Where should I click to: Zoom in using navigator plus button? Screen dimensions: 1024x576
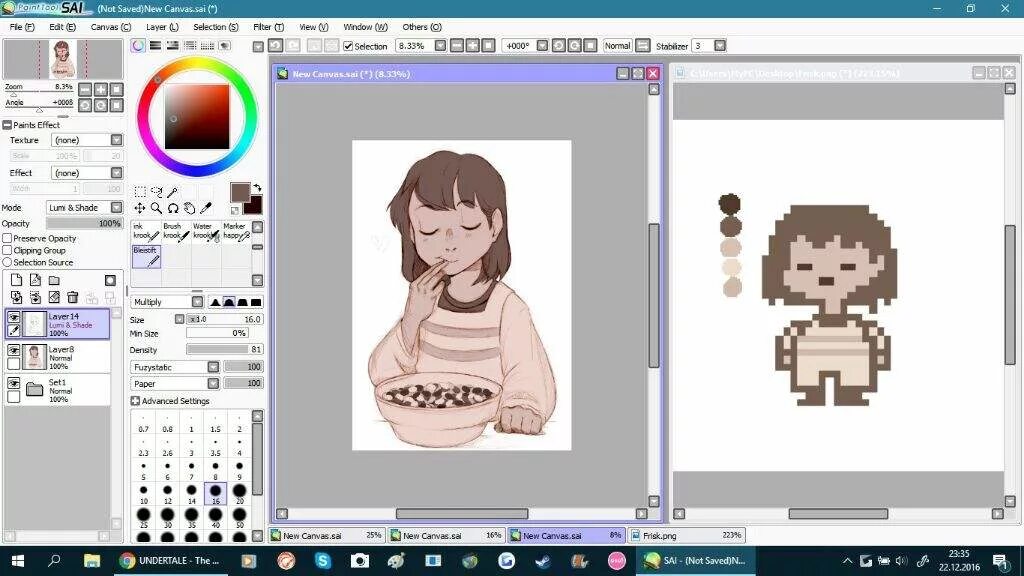[101, 89]
